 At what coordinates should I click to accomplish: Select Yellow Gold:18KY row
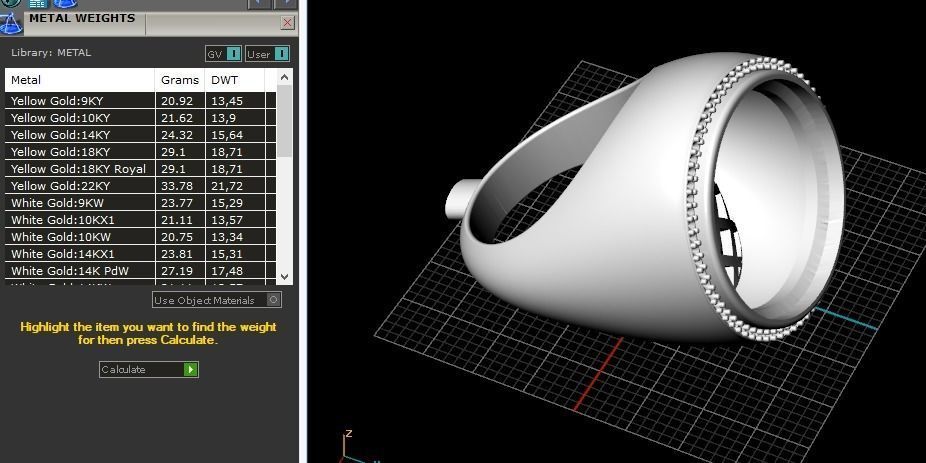click(x=141, y=152)
